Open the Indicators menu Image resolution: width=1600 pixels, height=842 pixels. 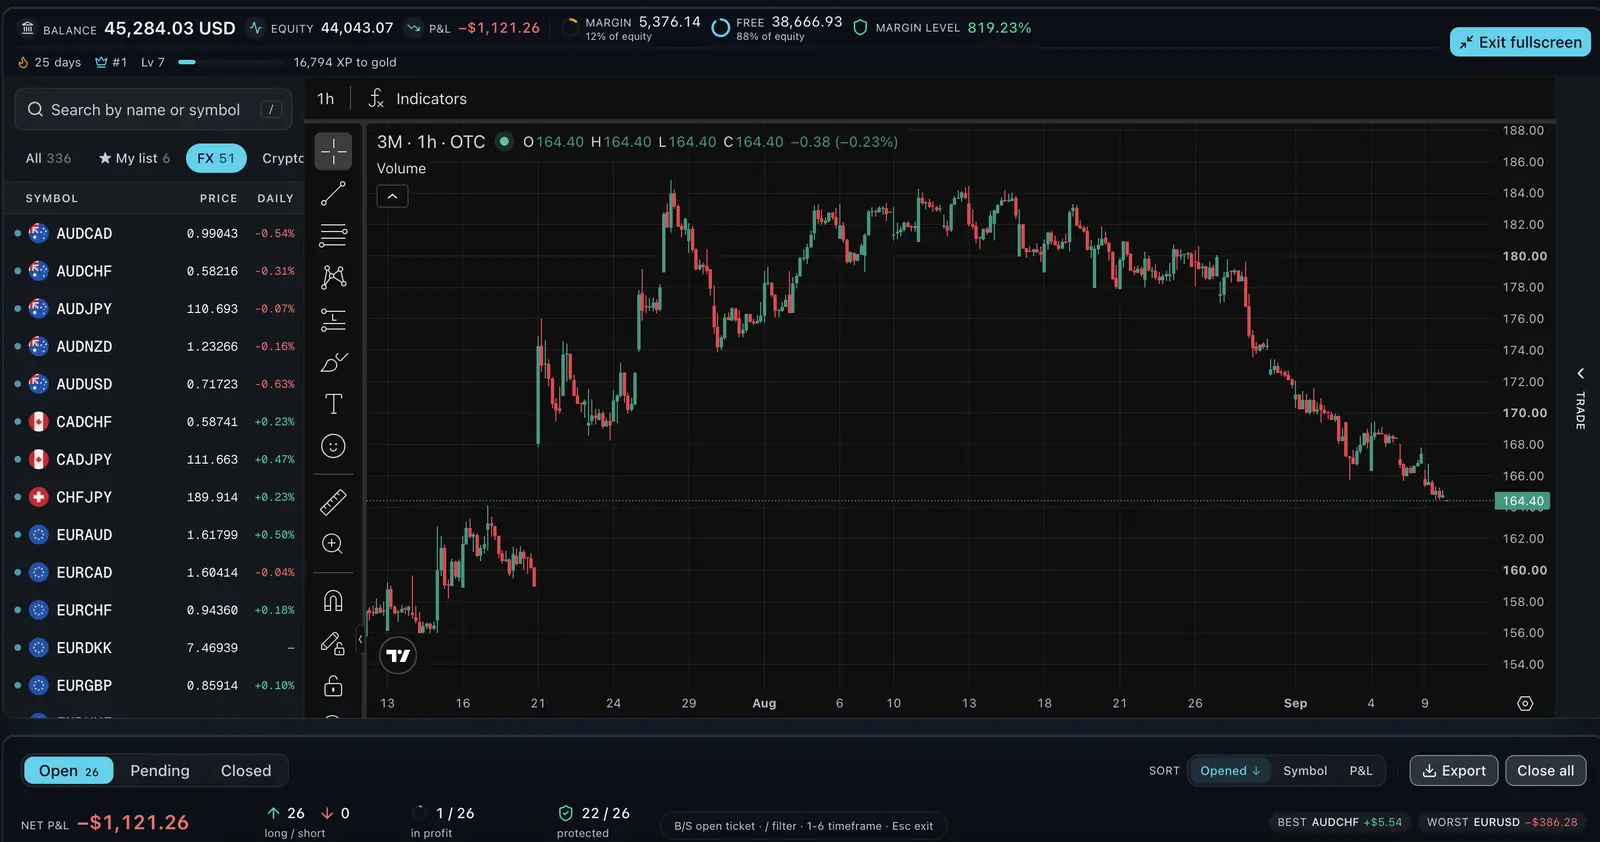point(418,98)
